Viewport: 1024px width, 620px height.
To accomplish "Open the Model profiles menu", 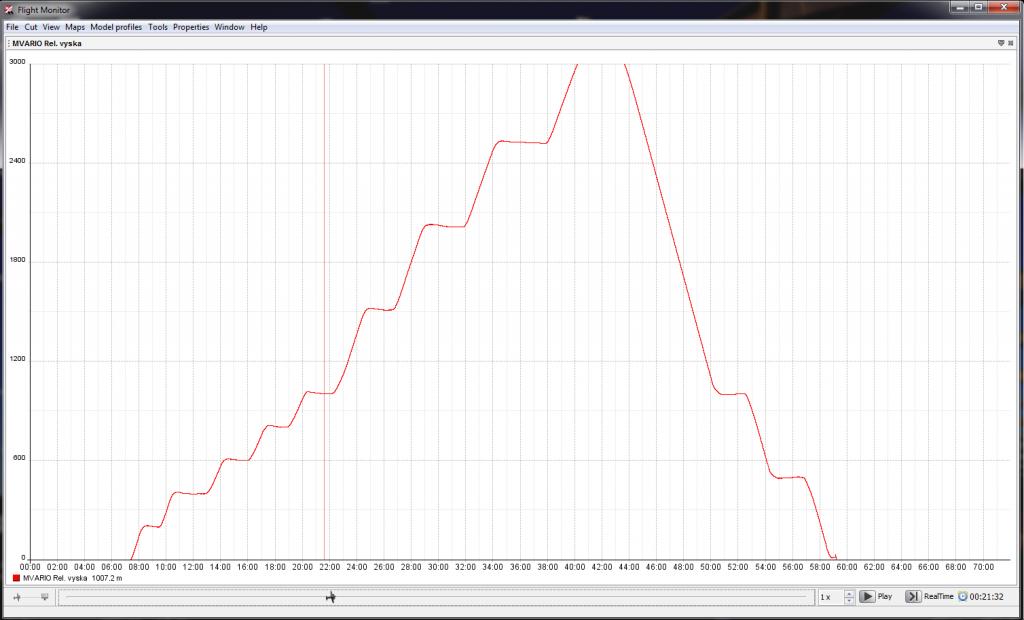I will coord(116,27).
